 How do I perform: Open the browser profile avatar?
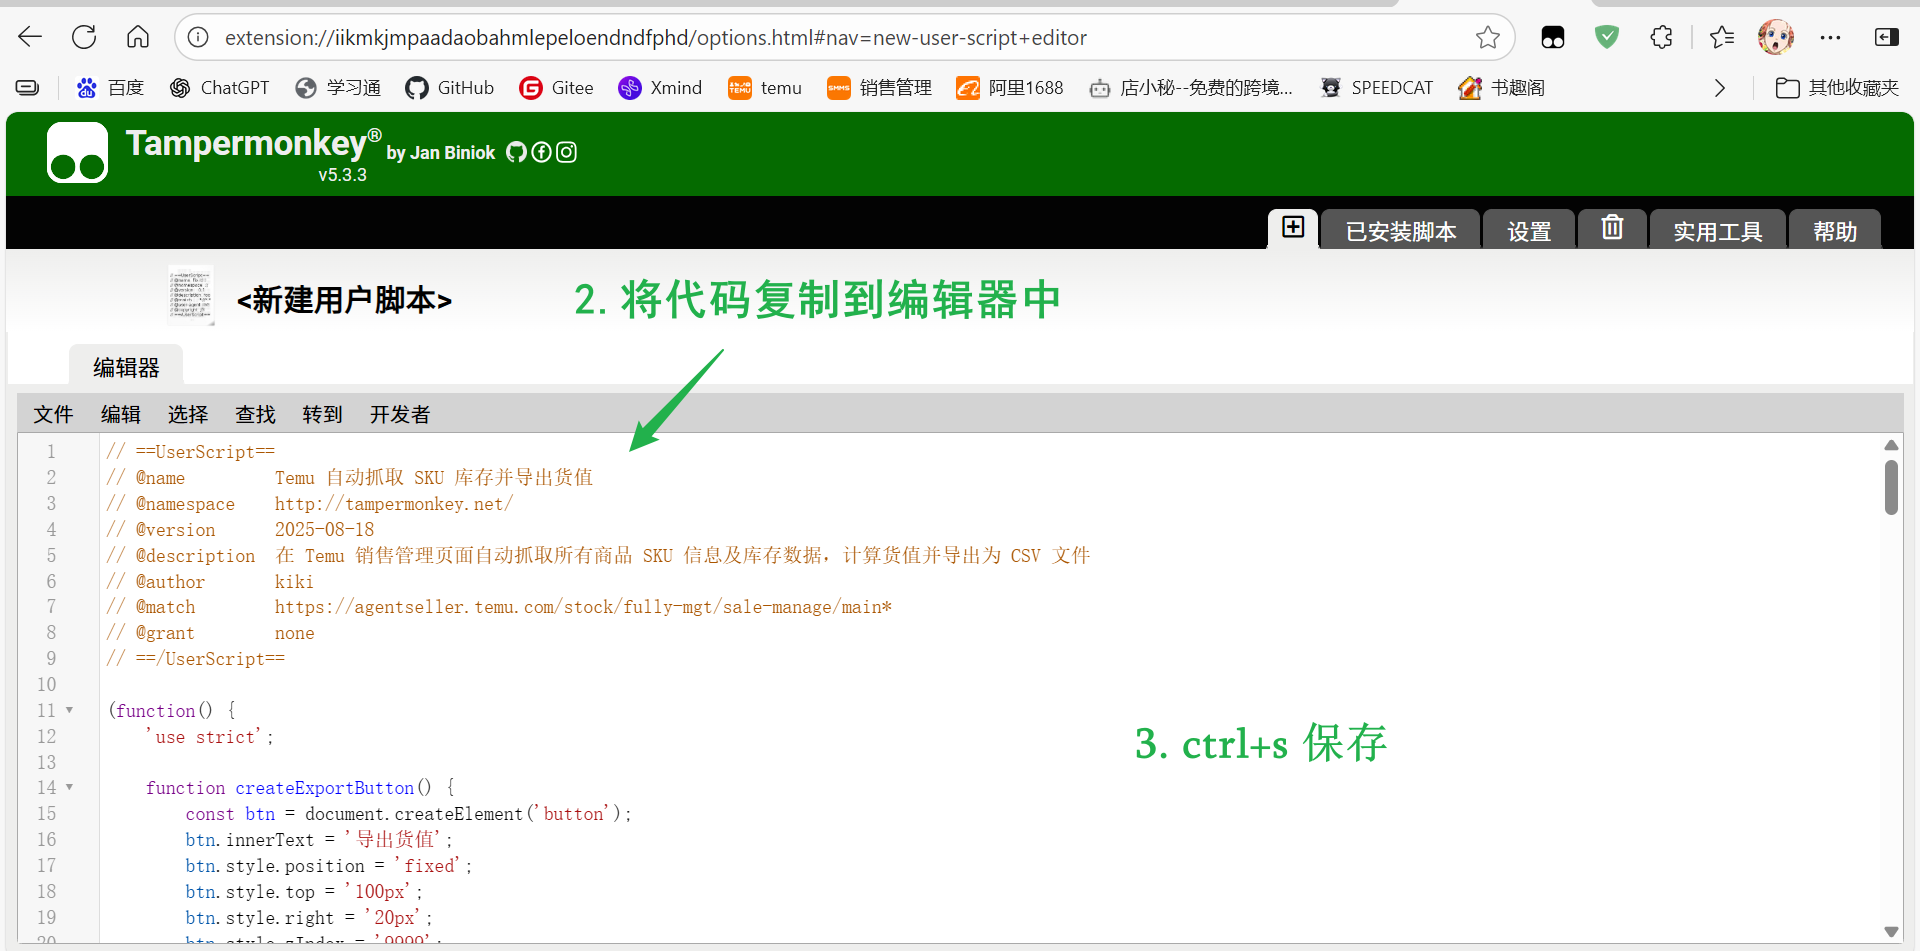click(1775, 37)
